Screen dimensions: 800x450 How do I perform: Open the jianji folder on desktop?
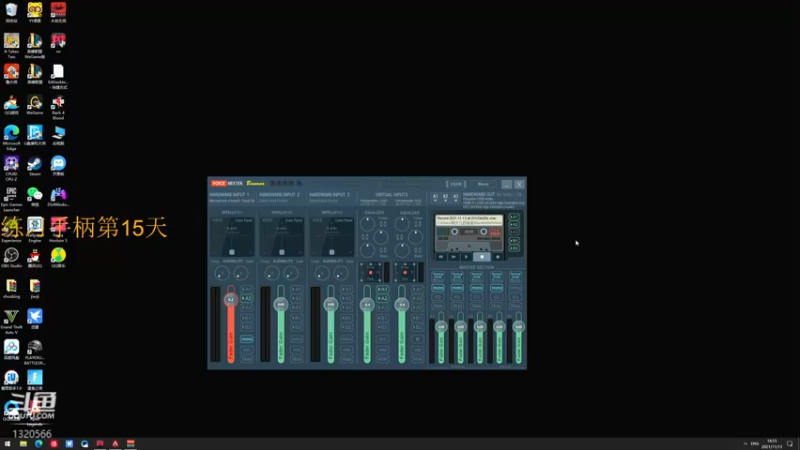(x=35, y=289)
